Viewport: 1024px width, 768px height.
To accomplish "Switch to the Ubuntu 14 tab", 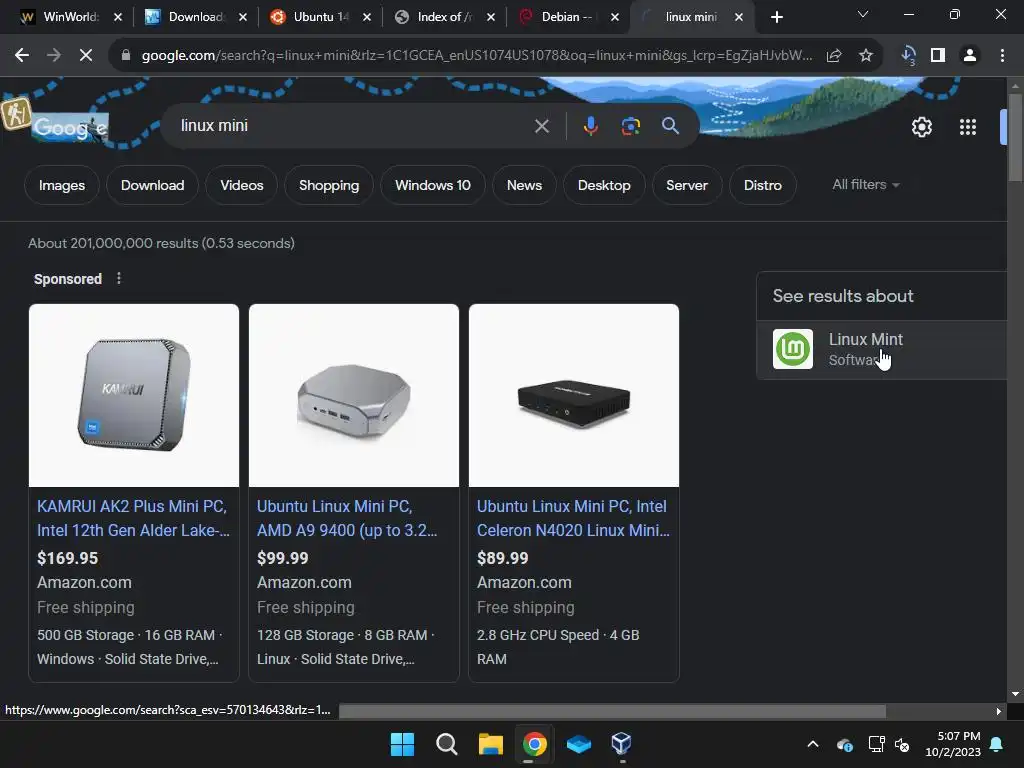I will point(320,17).
